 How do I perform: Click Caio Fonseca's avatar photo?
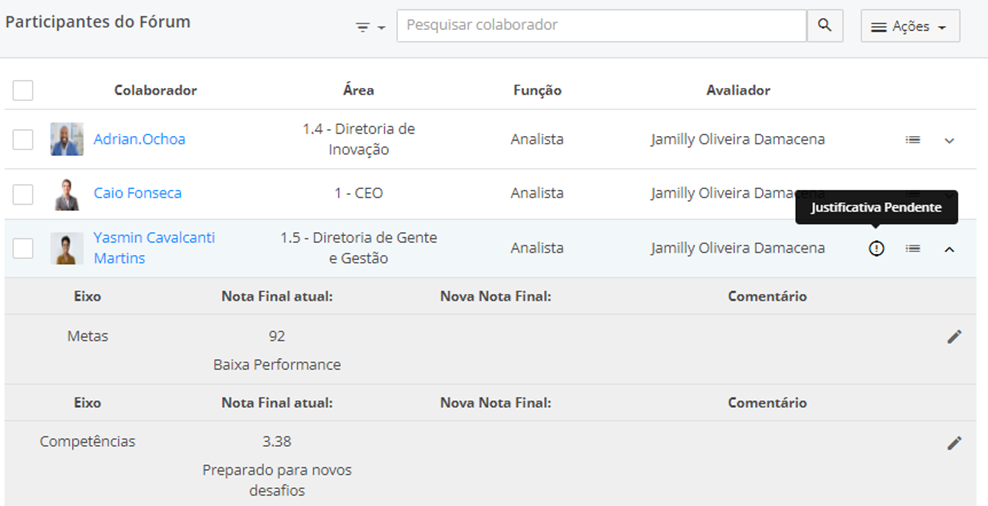67,193
